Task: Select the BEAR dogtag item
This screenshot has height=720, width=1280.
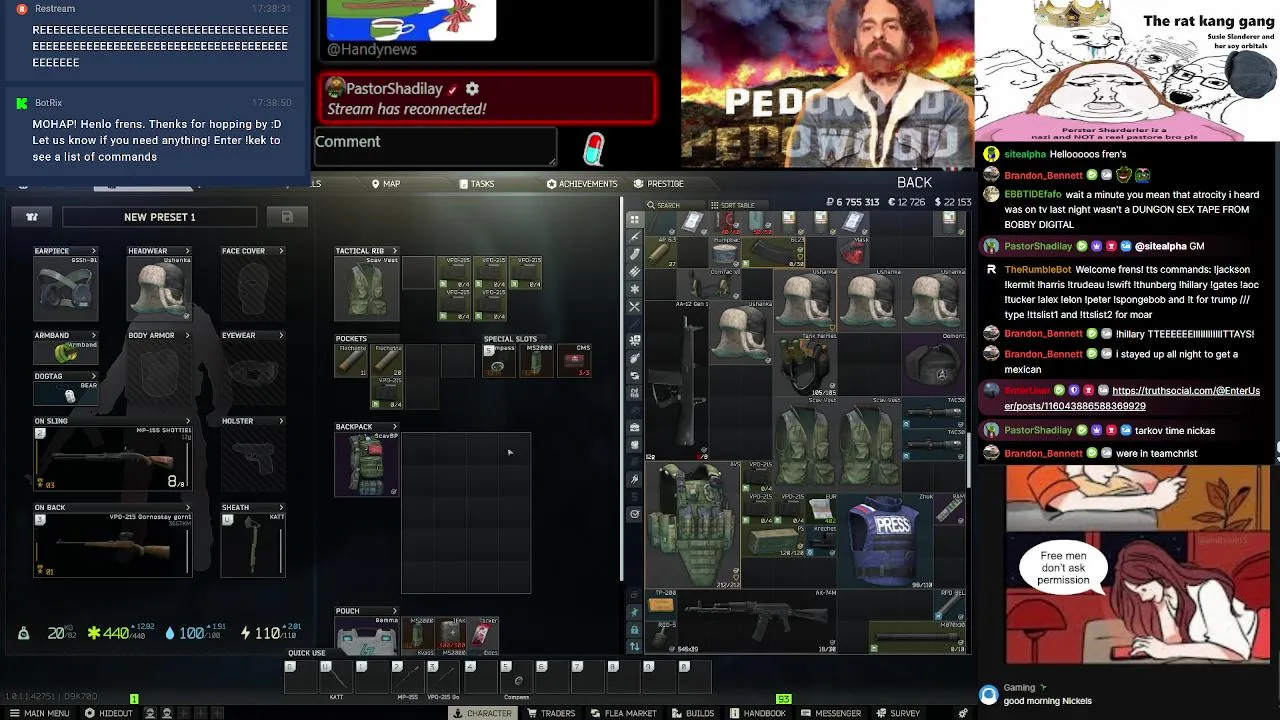Action: pyautogui.click(x=65, y=395)
